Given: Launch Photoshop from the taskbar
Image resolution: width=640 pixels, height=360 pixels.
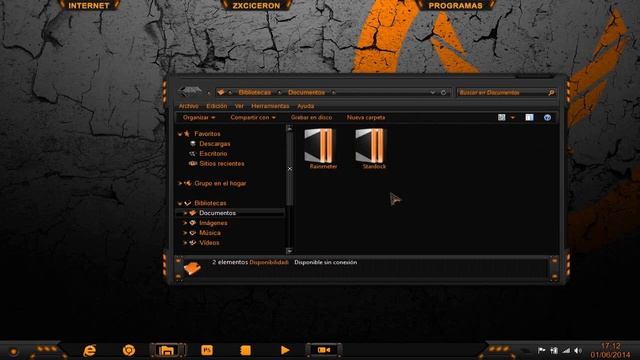Looking at the screenshot, I should 207,350.
